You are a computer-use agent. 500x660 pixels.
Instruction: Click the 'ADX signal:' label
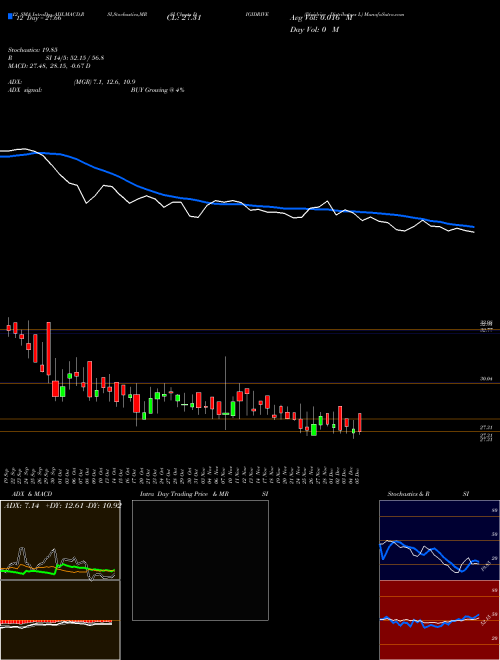pos(25,90)
